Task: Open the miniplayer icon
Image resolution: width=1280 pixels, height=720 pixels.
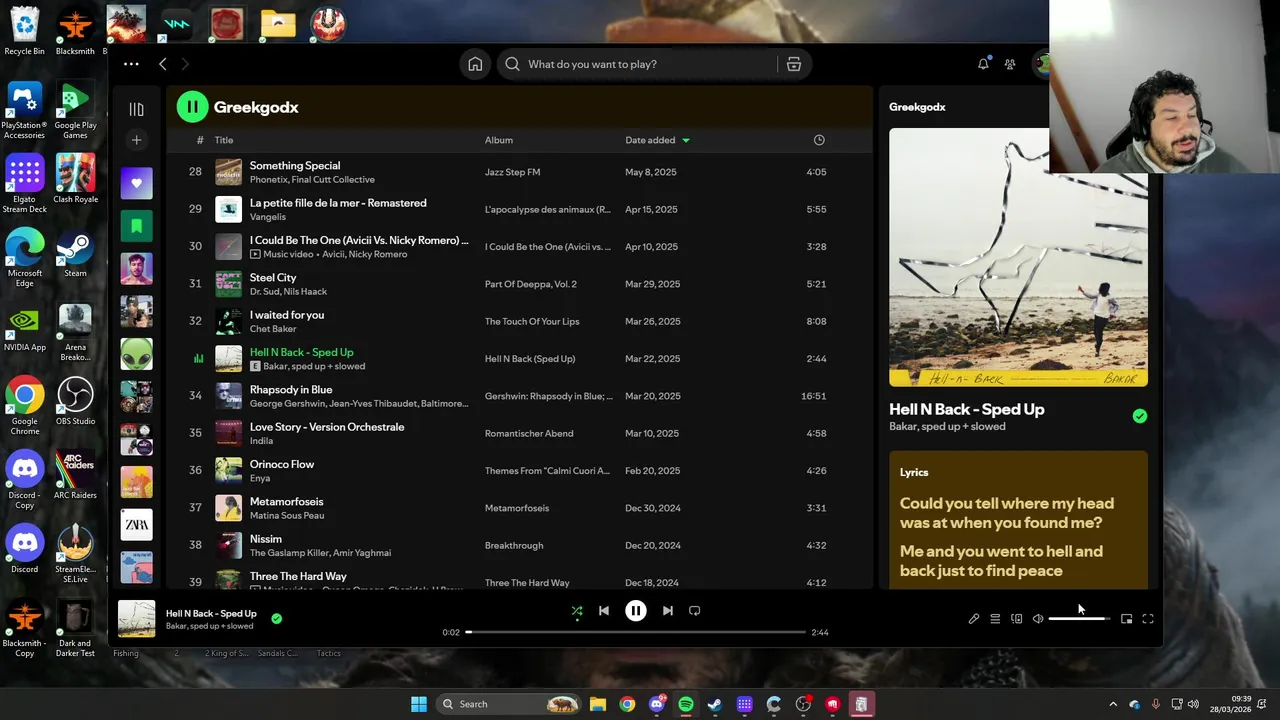Action: pos(1126,619)
